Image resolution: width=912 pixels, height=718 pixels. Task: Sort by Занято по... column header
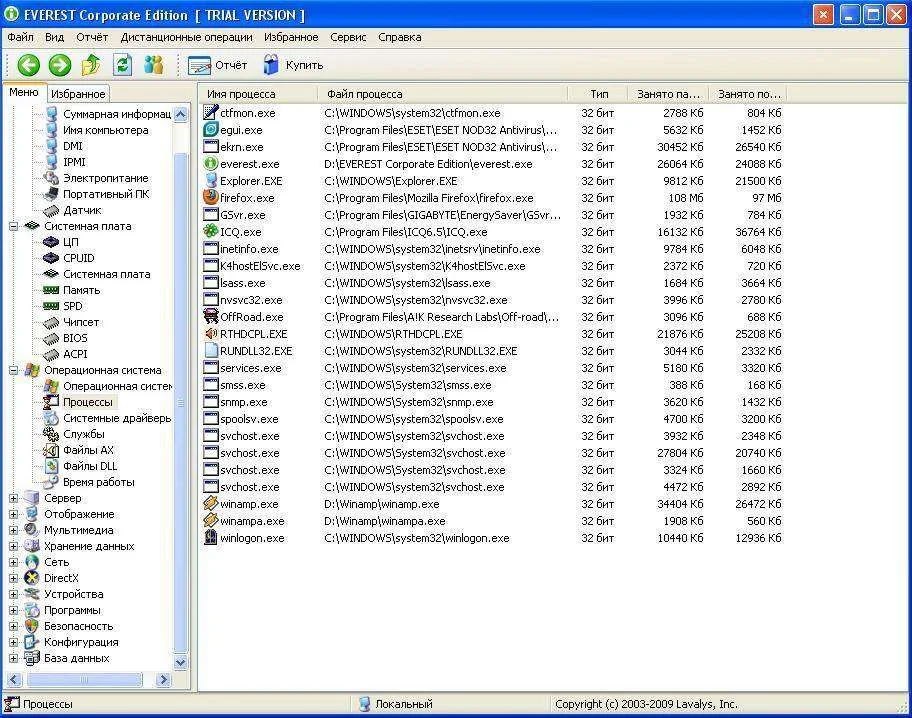pos(749,94)
